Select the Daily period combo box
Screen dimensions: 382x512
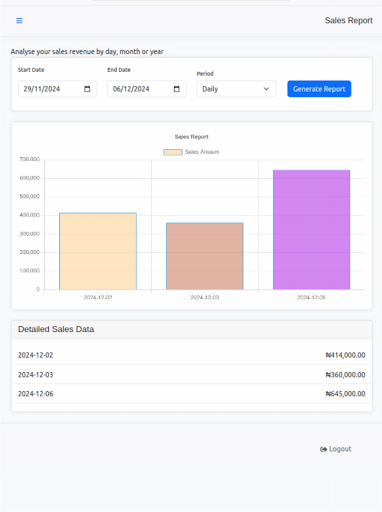click(236, 89)
